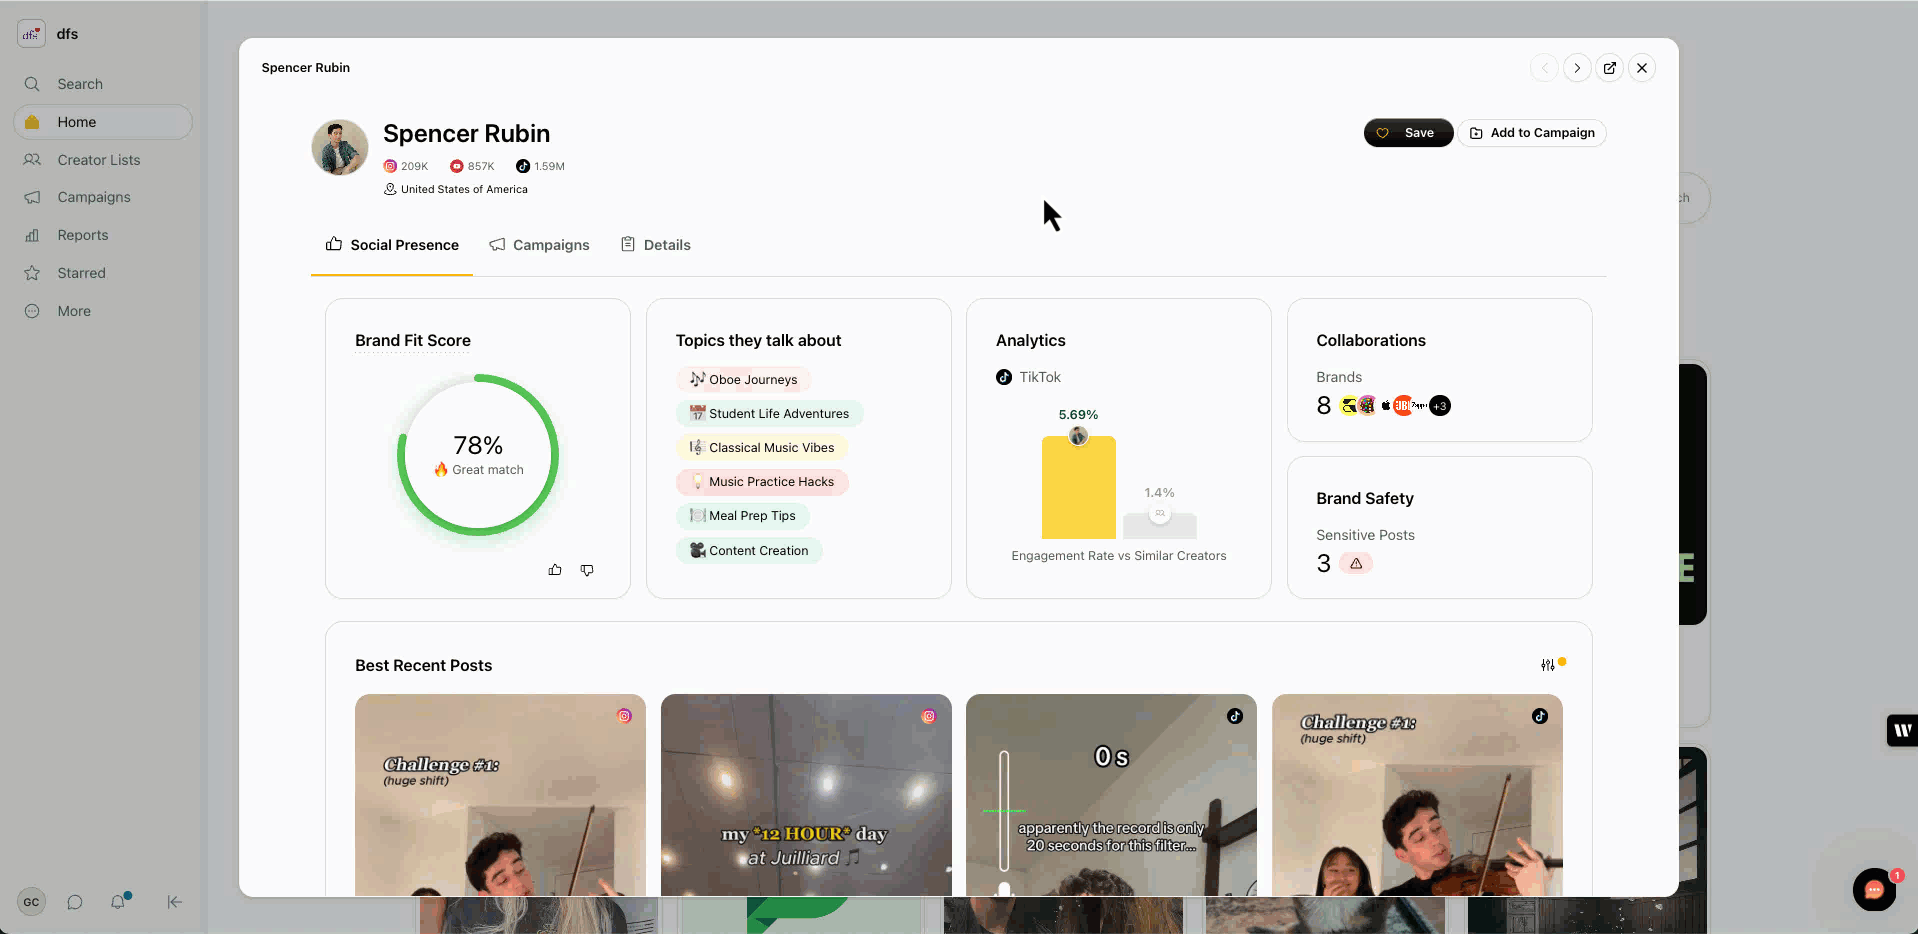Click the sensitive posts warning icon
The height and width of the screenshot is (934, 1918).
(x=1356, y=563)
